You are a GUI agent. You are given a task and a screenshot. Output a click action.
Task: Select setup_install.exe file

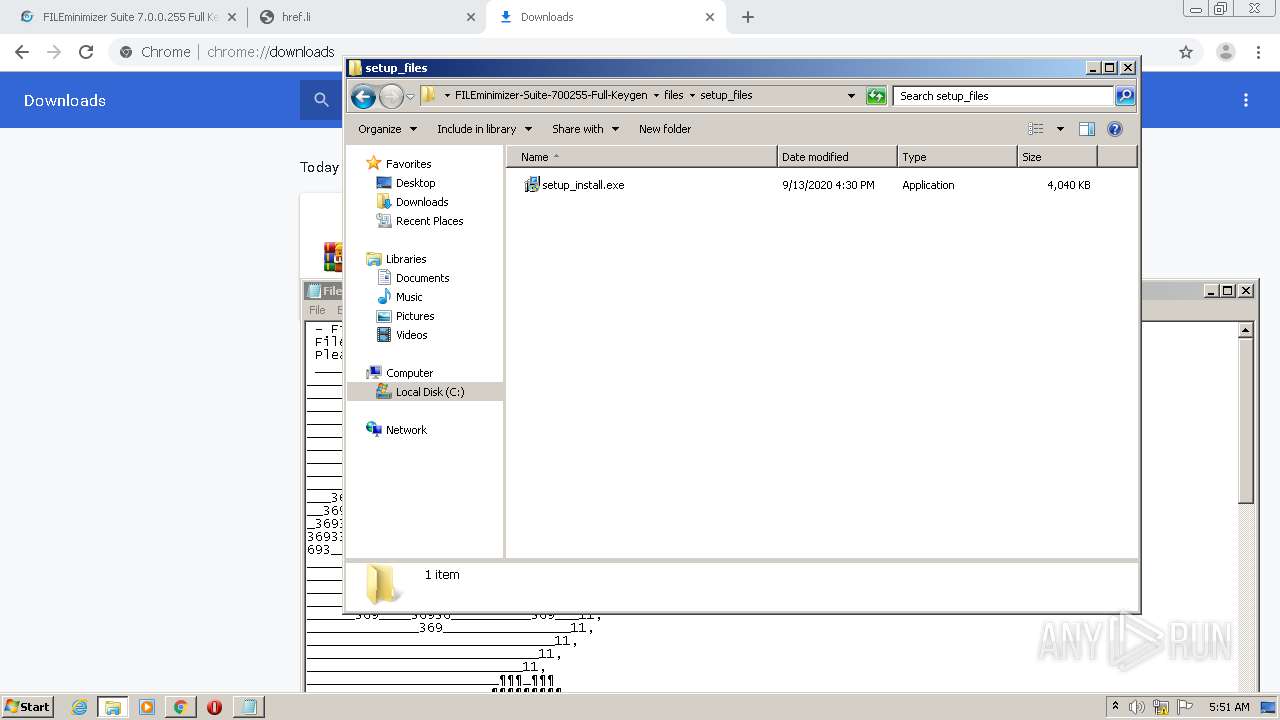(x=574, y=185)
